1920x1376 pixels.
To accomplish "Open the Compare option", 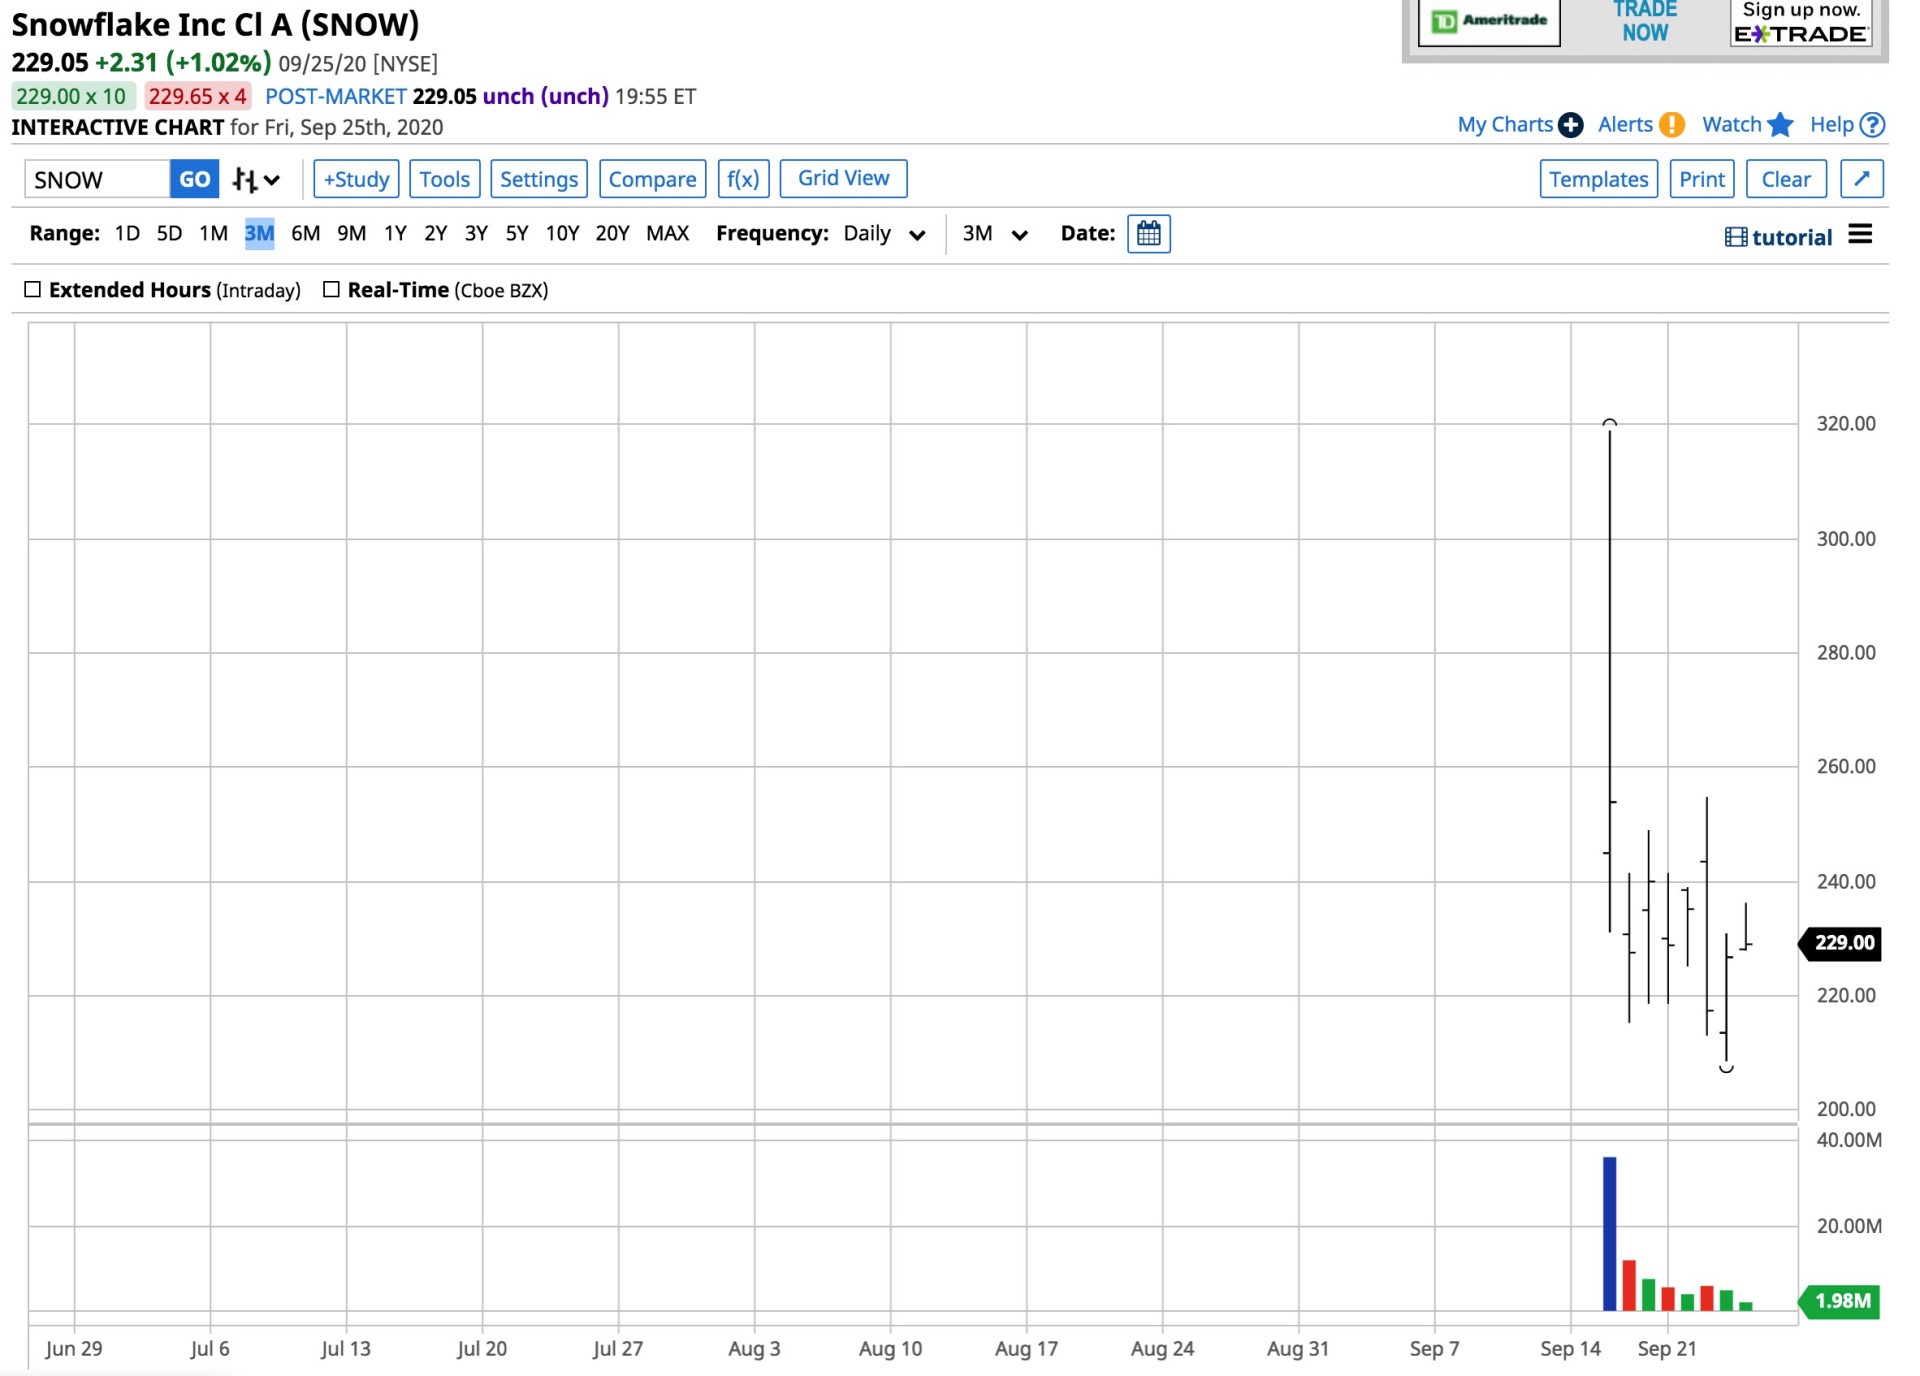I will pos(652,179).
